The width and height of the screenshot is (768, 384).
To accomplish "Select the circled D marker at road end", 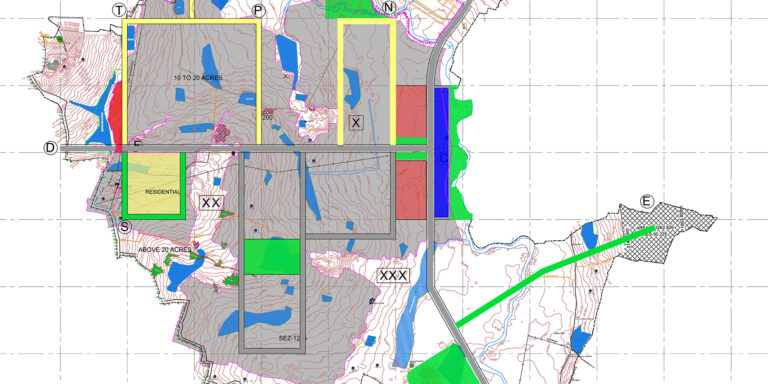I will (x=51, y=148).
